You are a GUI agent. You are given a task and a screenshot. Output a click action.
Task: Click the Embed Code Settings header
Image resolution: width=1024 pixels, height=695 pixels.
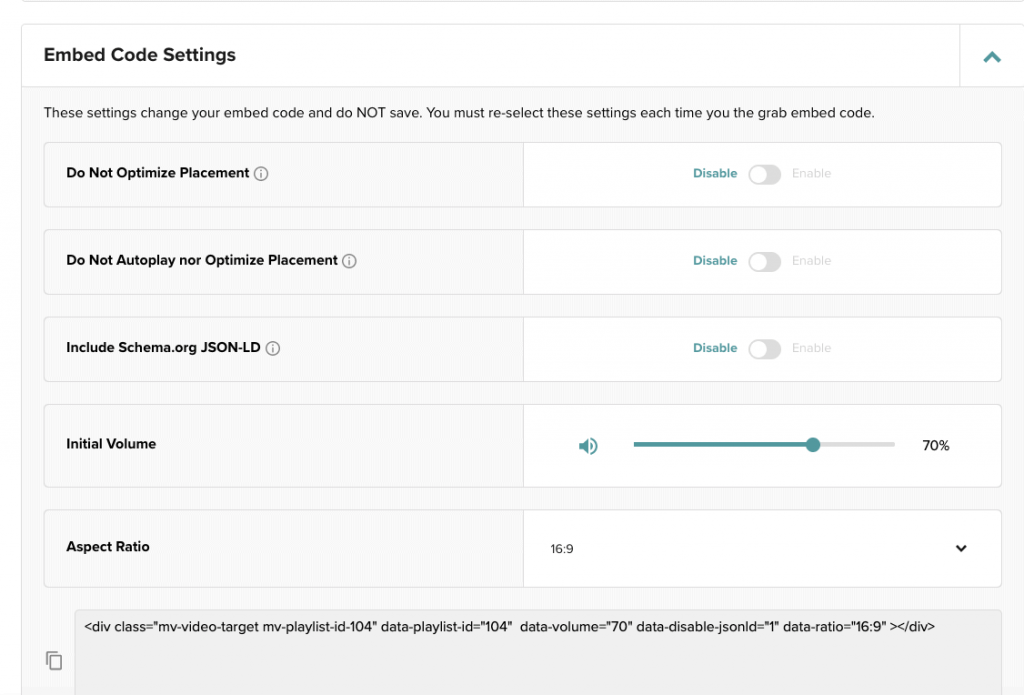139,55
